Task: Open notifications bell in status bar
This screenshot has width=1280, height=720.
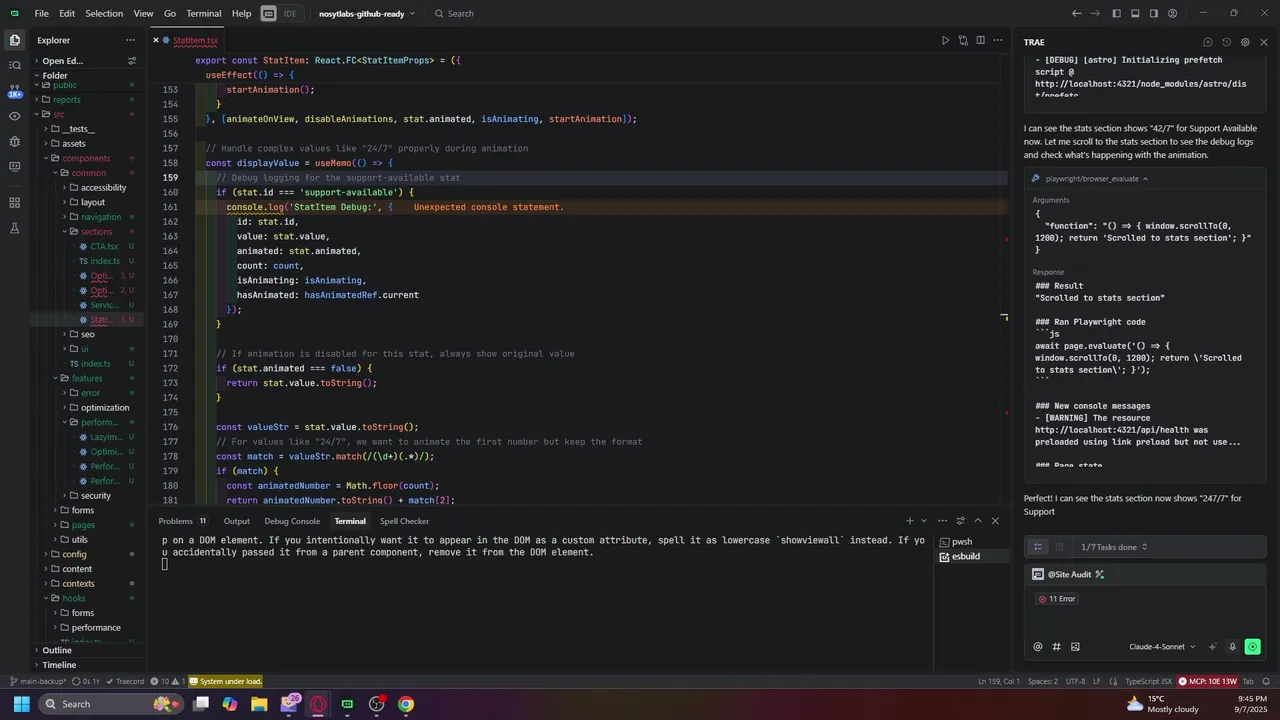Action: [x=1267, y=681]
